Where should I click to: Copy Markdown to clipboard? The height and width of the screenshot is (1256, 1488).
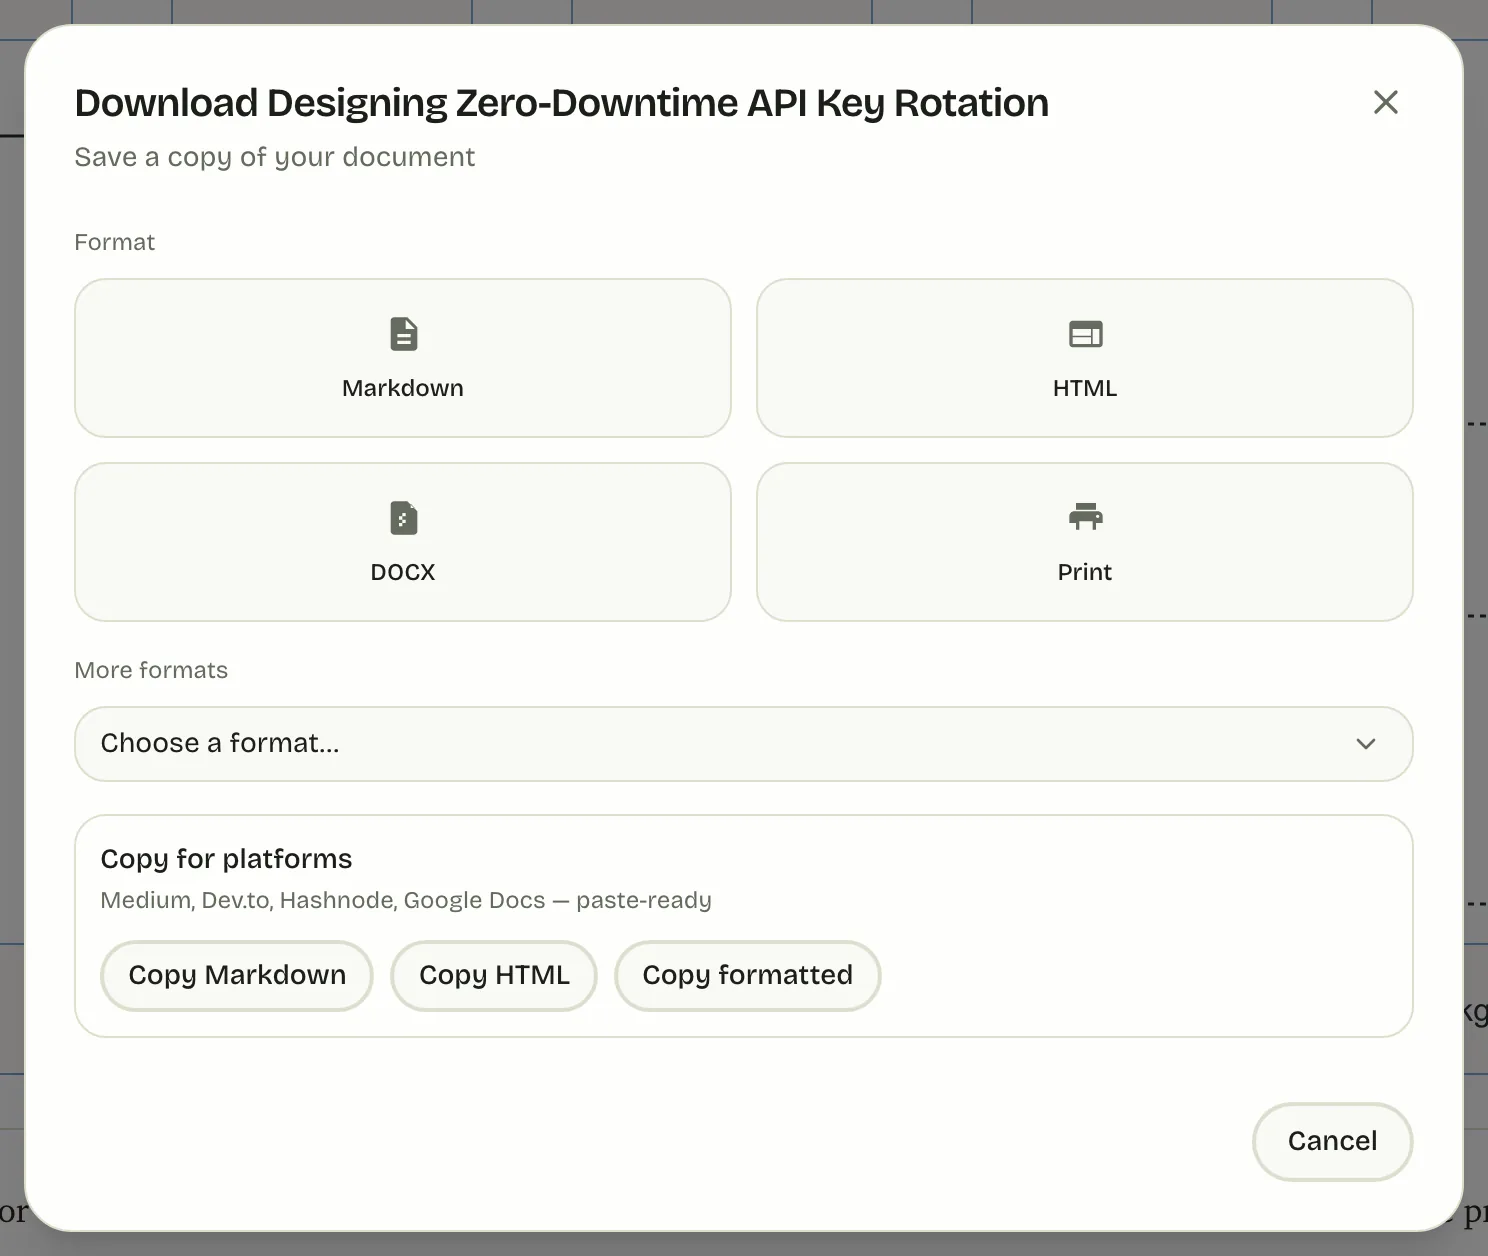pos(237,975)
